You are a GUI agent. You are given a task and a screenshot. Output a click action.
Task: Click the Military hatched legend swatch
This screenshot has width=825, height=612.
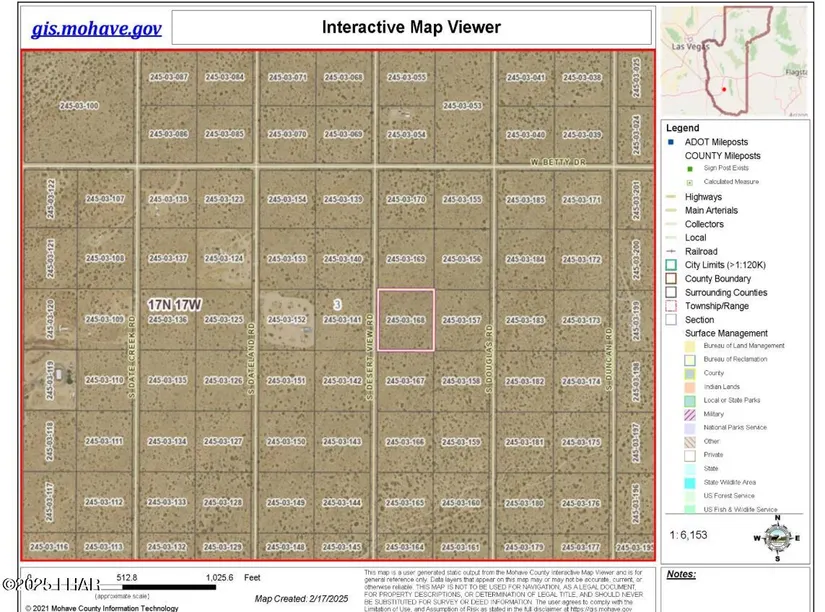[690, 414]
